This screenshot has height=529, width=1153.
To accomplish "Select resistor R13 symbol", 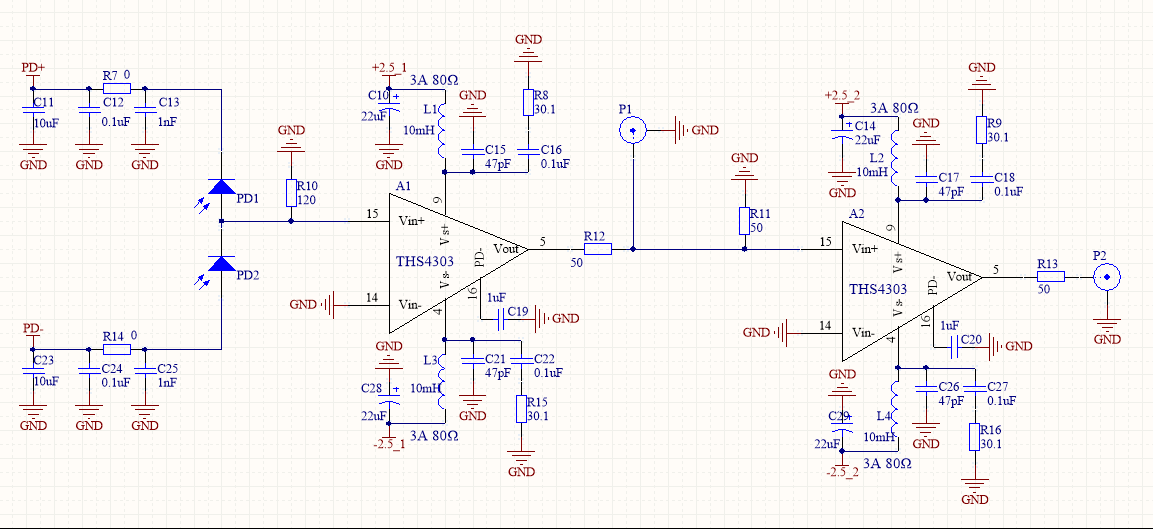I will [x=1052, y=277].
